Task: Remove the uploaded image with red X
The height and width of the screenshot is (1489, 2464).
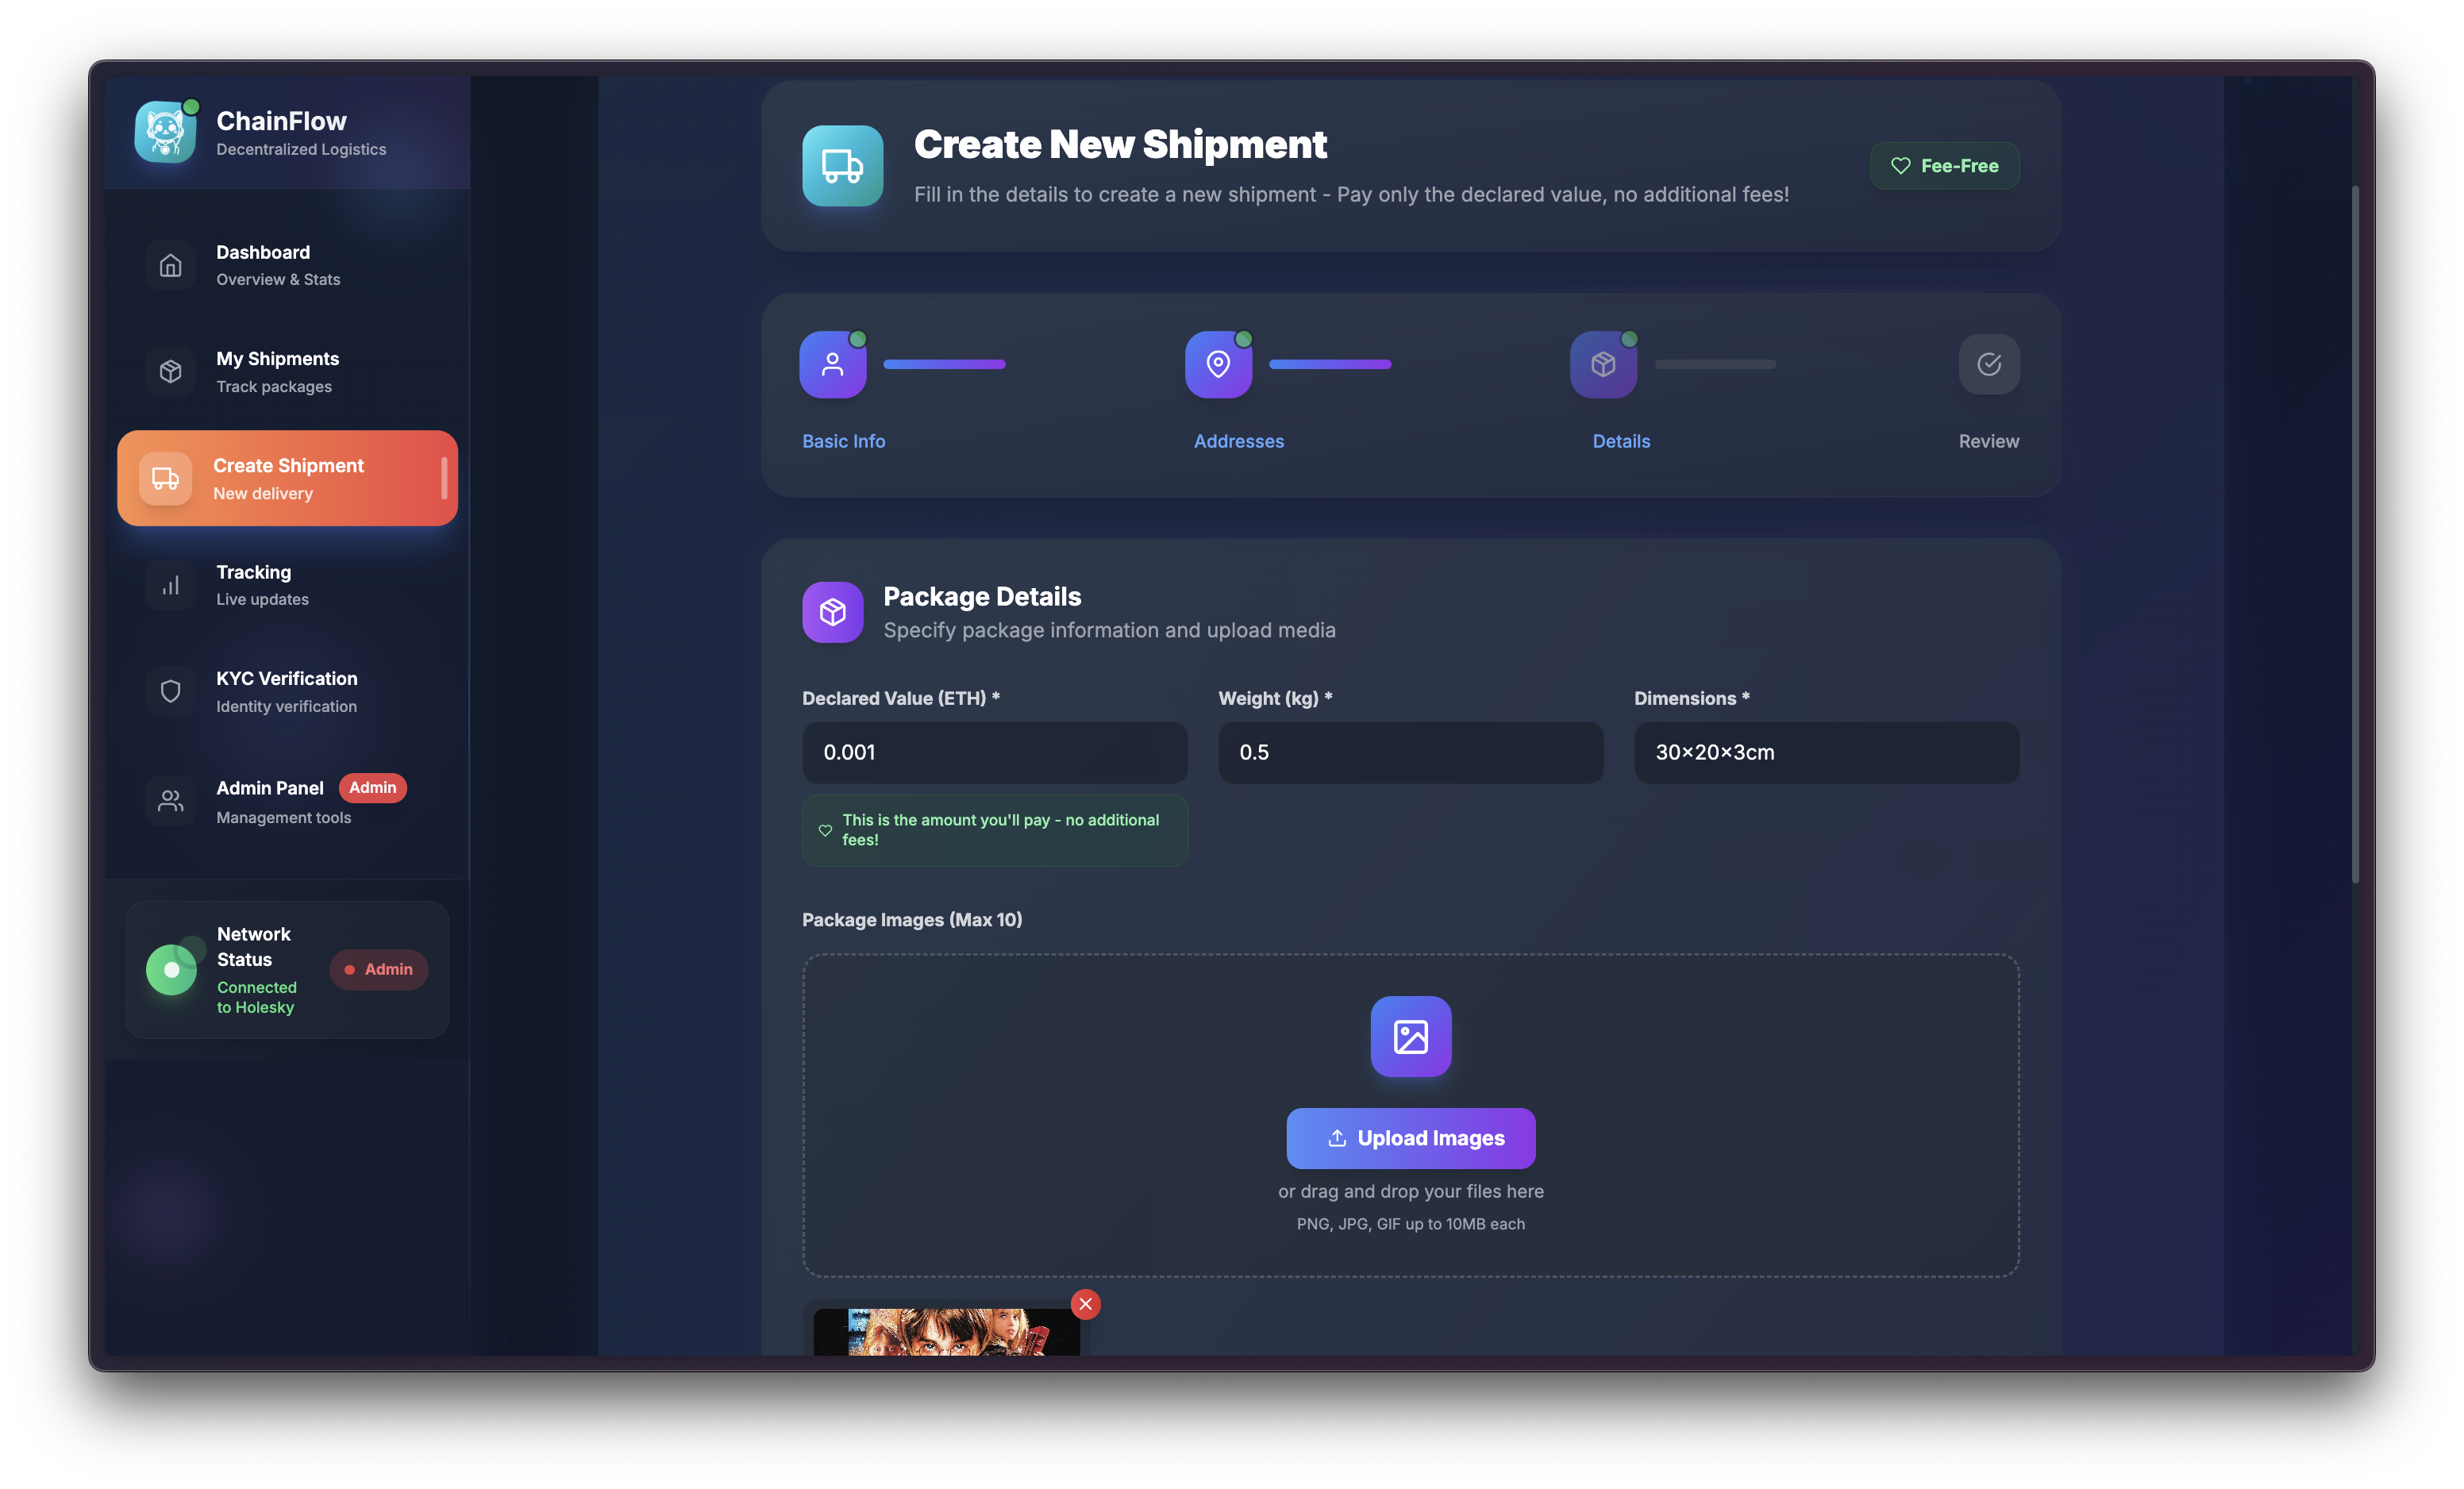Action: click(x=1085, y=1304)
